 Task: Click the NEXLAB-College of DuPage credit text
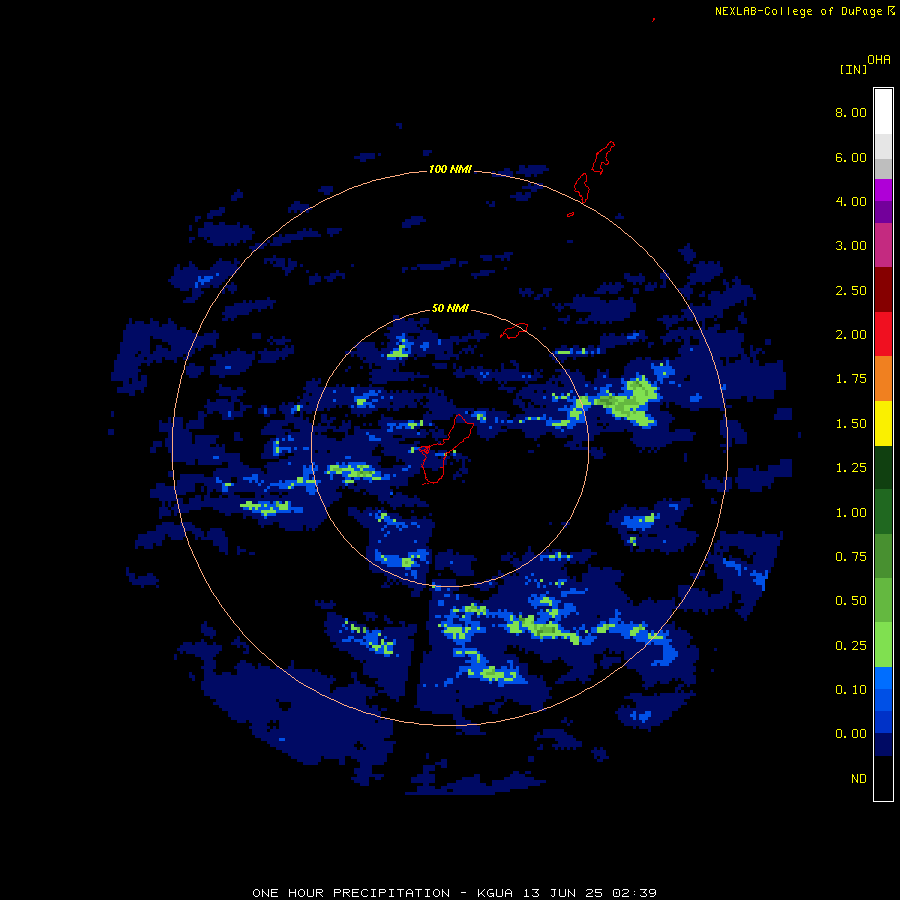[x=798, y=11]
